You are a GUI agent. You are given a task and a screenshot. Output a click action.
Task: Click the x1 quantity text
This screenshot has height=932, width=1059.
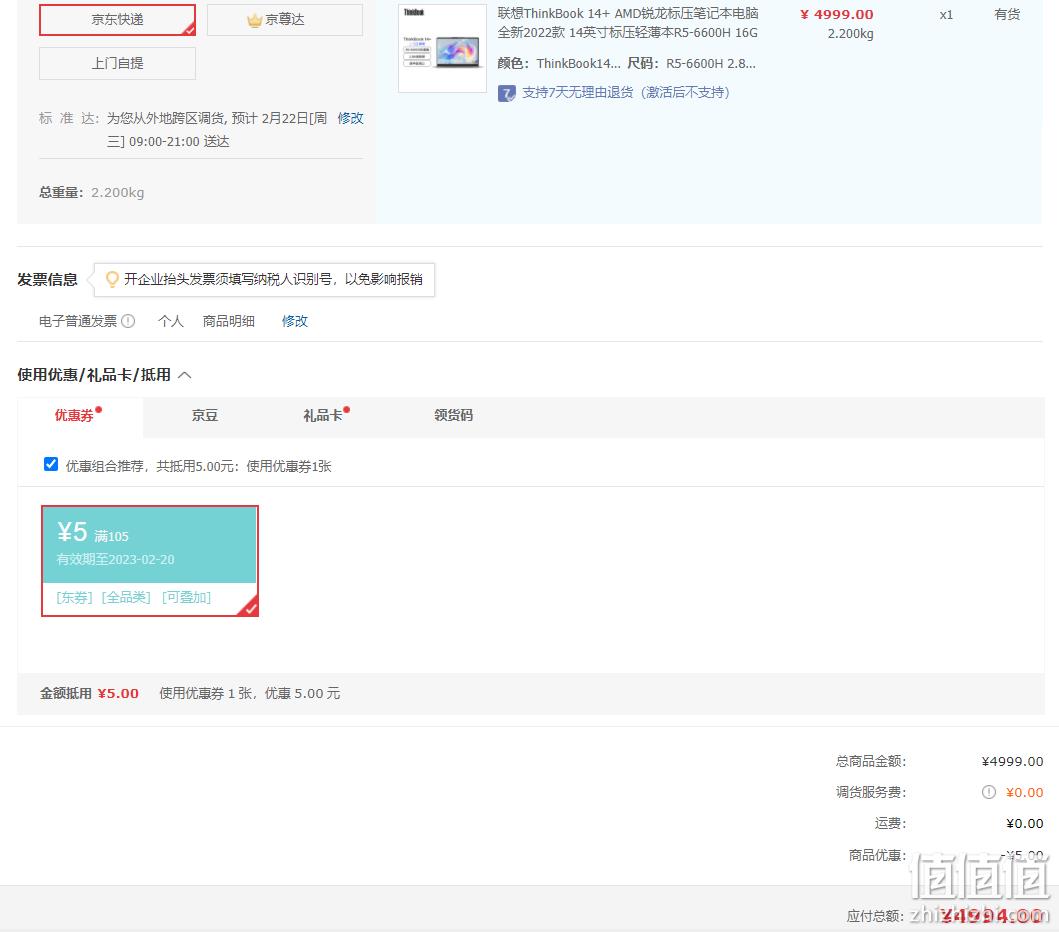[x=946, y=14]
